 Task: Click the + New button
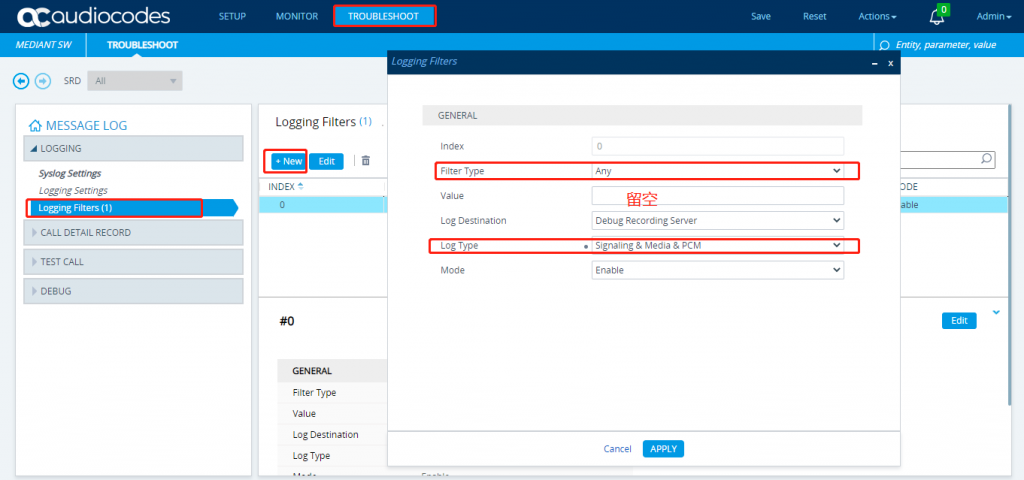coord(288,161)
